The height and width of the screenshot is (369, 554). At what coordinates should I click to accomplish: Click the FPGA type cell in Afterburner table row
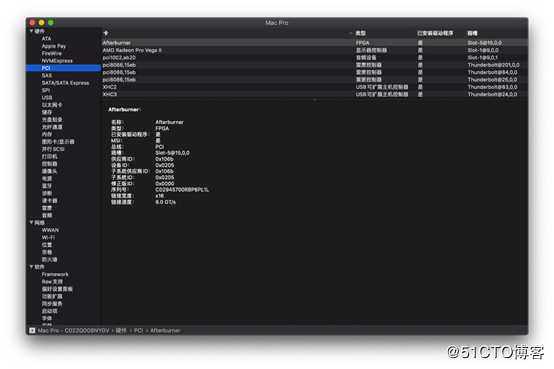(363, 43)
